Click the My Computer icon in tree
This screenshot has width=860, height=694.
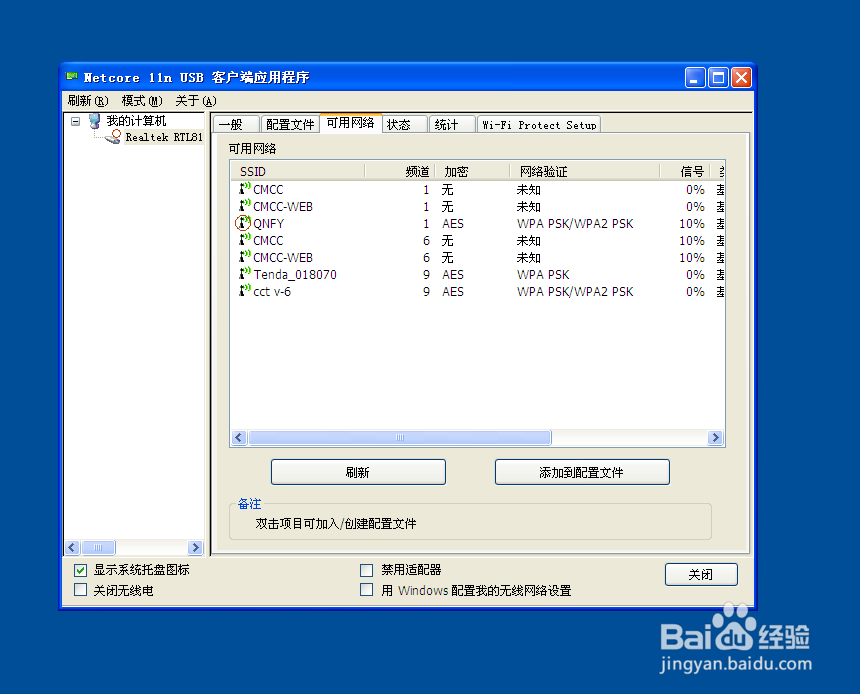[95, 121]
